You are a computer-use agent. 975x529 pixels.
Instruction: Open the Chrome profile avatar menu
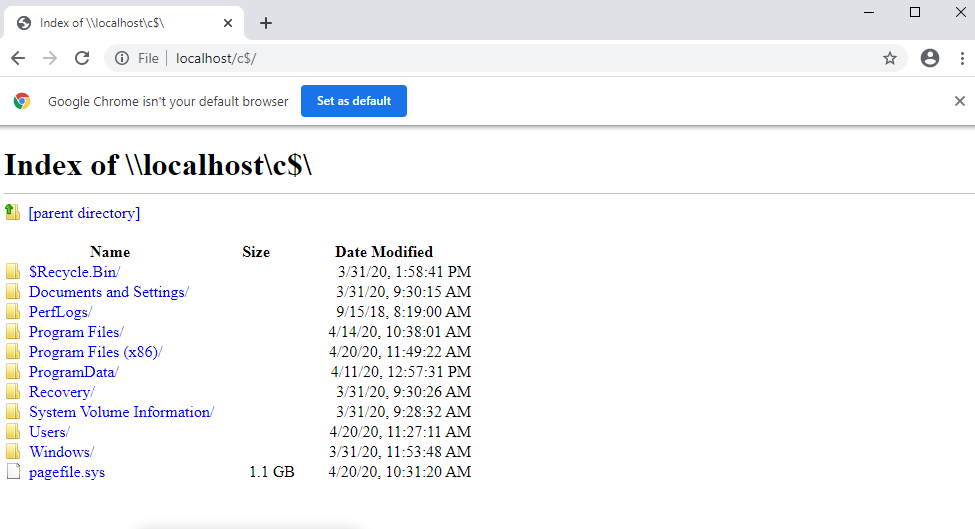[x=930, y=58]
